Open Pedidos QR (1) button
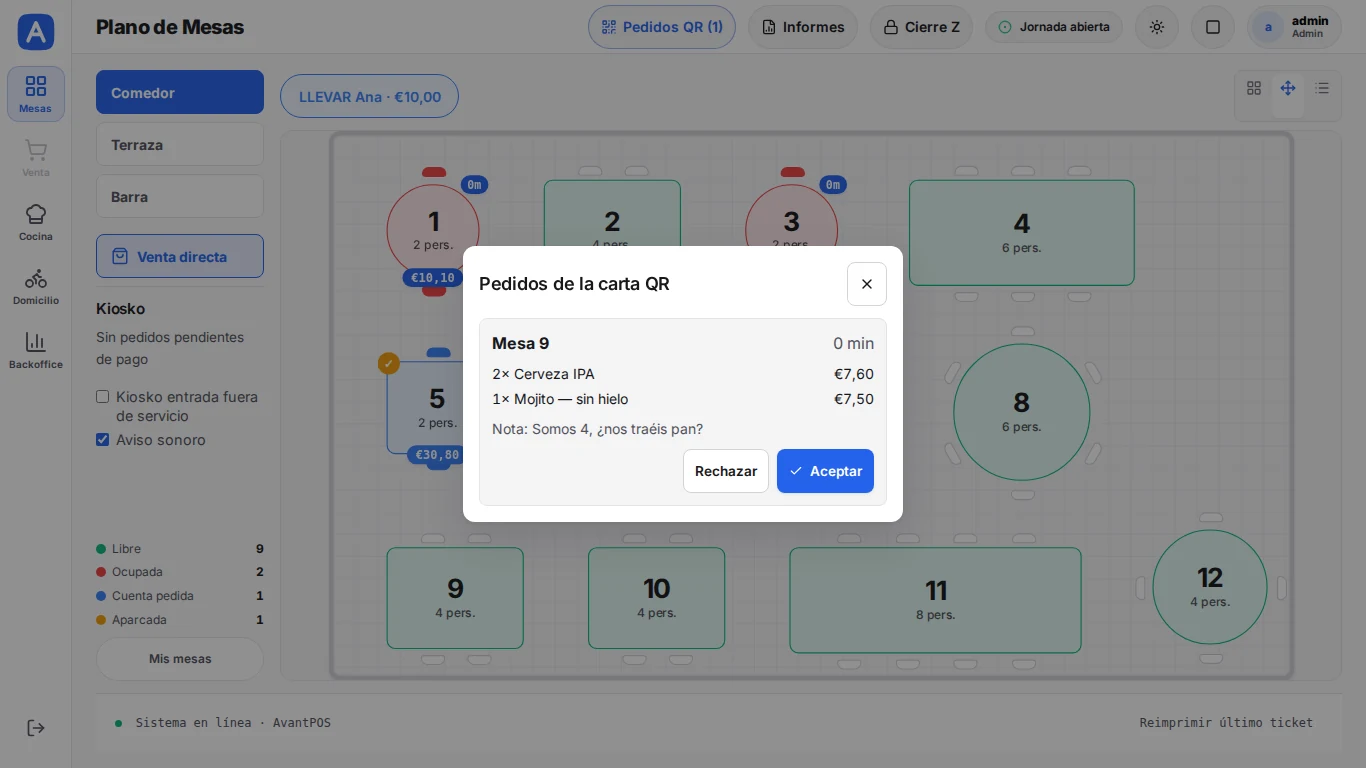The image size is (1366, 768). click(x=662, y=27)
